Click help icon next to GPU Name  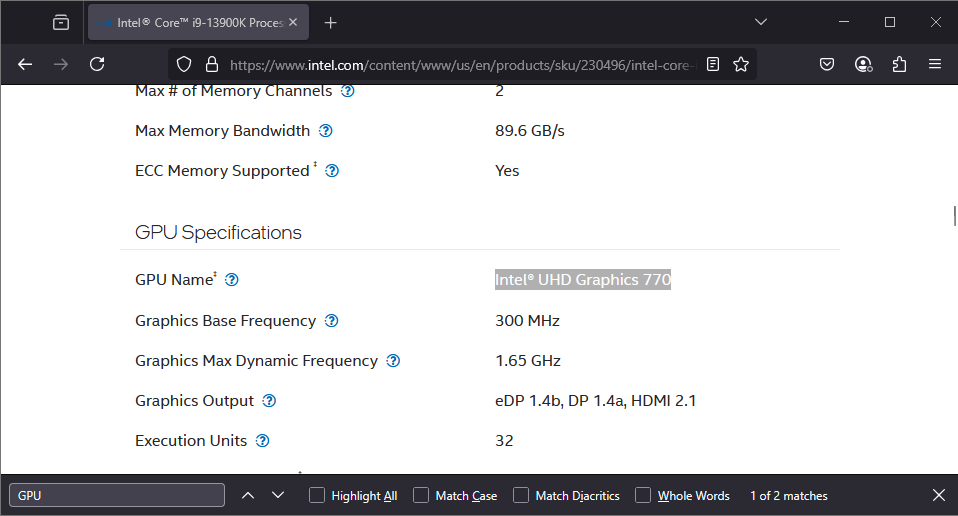[x=232, y=281]
